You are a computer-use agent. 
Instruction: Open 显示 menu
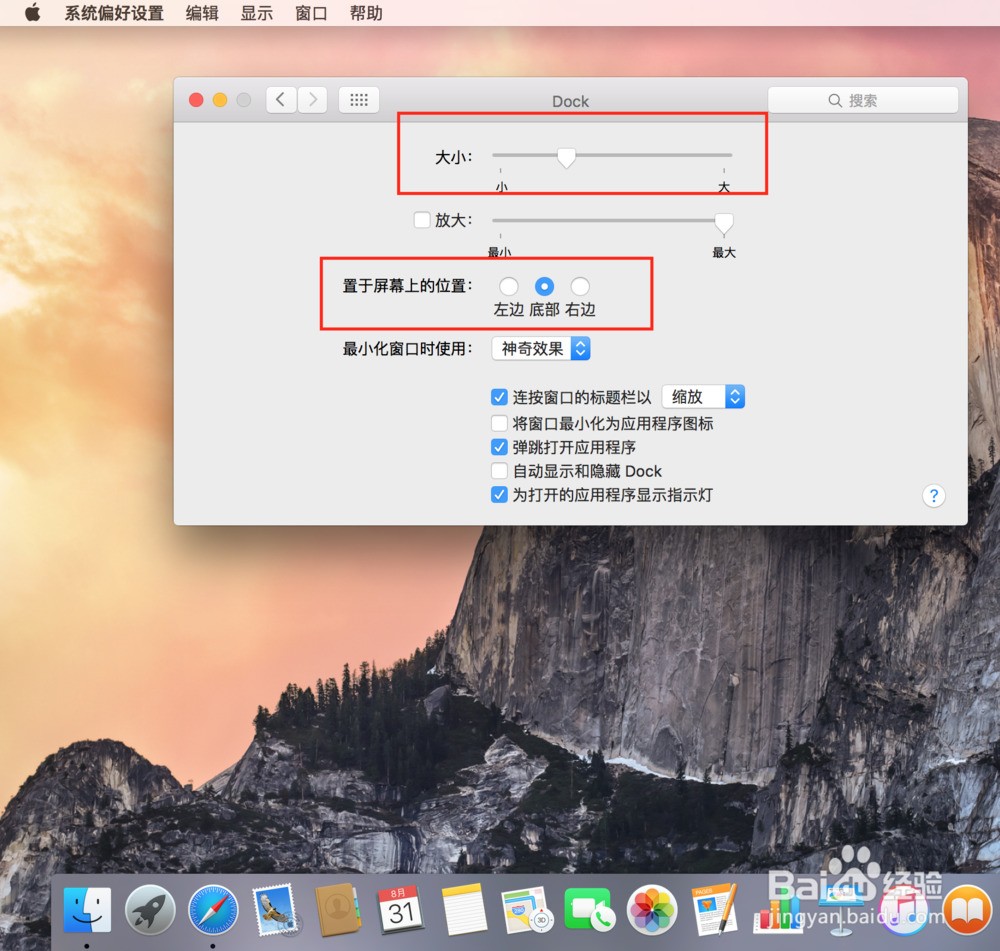click(256, 13)
